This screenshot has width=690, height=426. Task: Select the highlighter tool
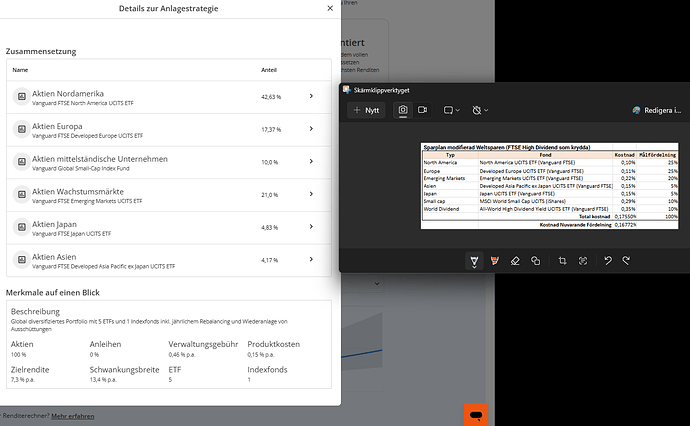495,260
